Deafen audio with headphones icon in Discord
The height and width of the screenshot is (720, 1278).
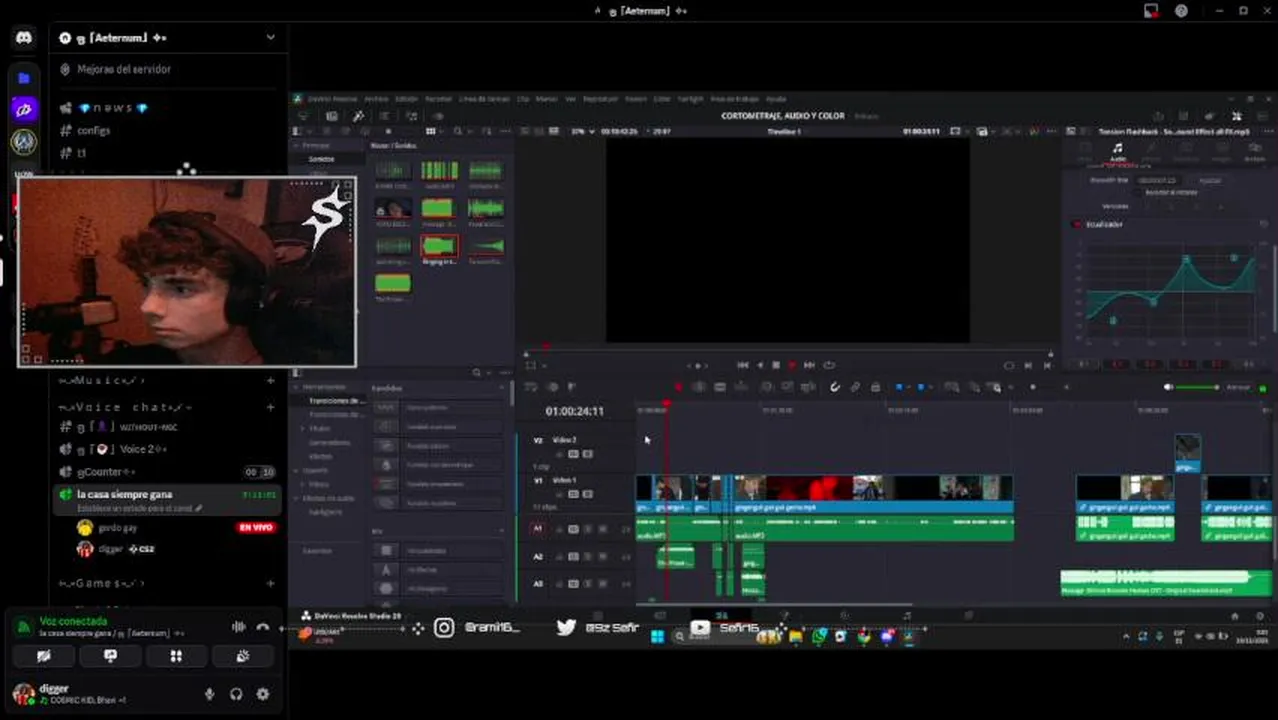coord(236,694)
